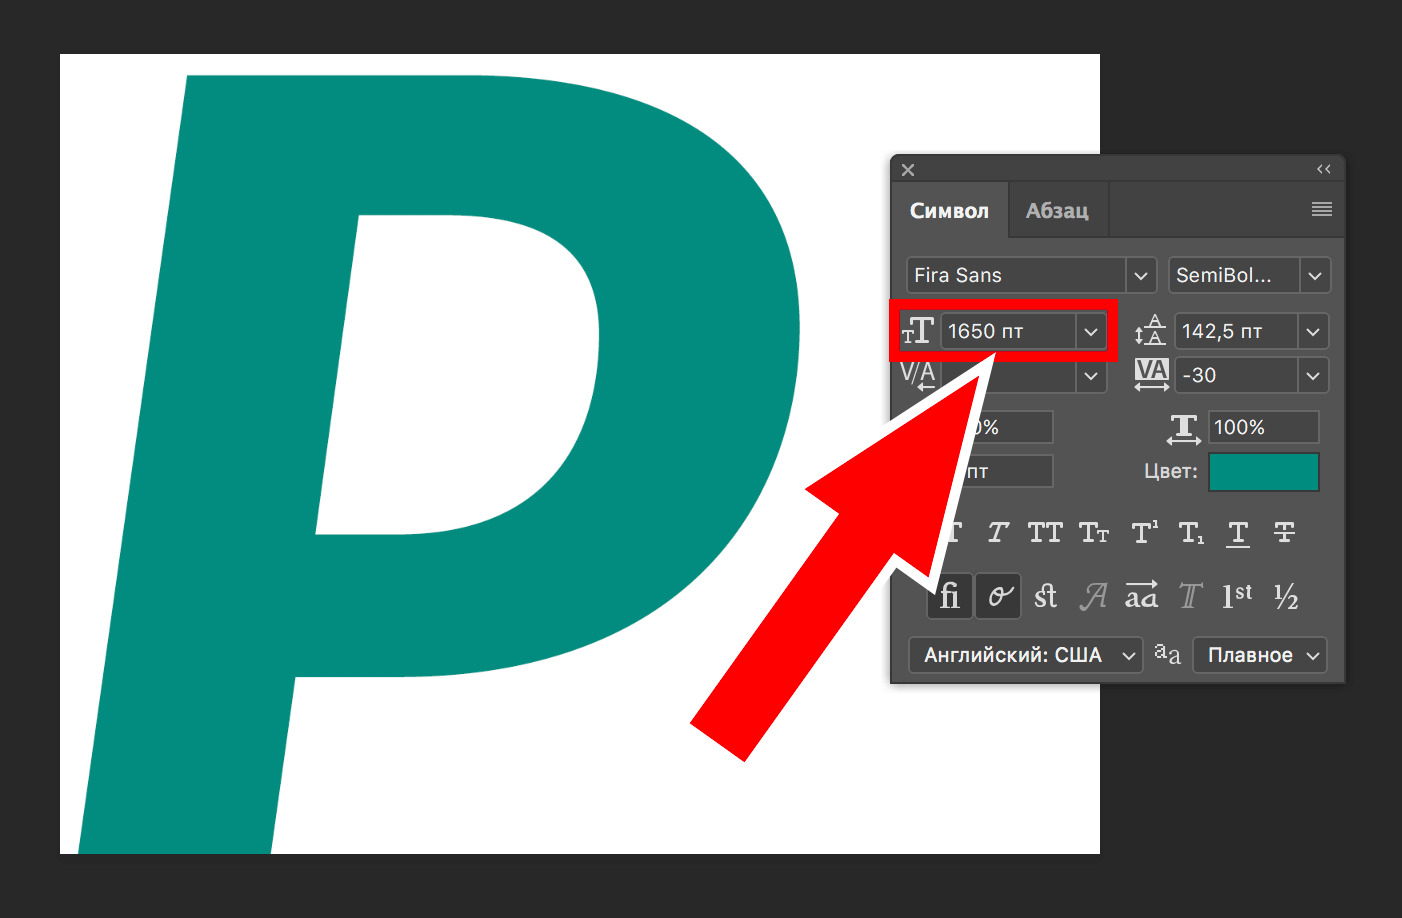Image resolution: width=1402 pixels, height=918 pixels.
Task: Toggle Small Caps formatting
Action: (x=1094, y=533)
